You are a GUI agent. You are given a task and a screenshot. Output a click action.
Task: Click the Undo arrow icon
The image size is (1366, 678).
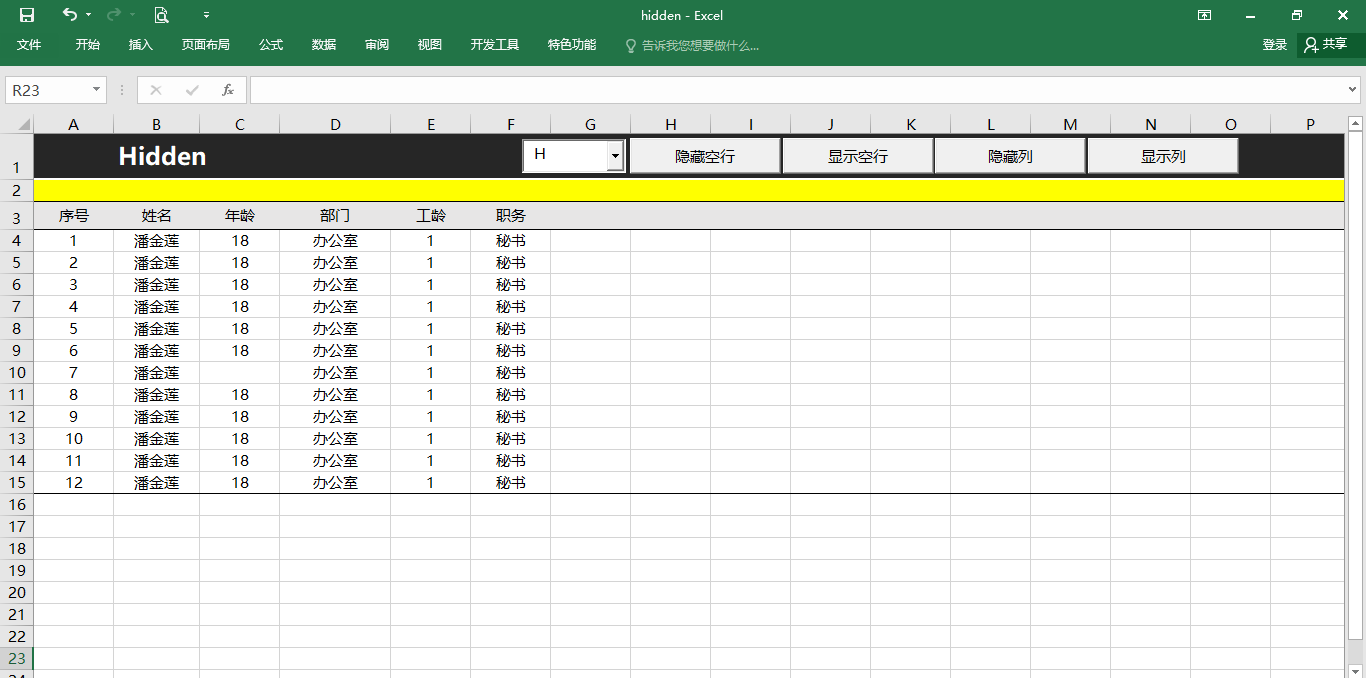click(x=69, y=15)
